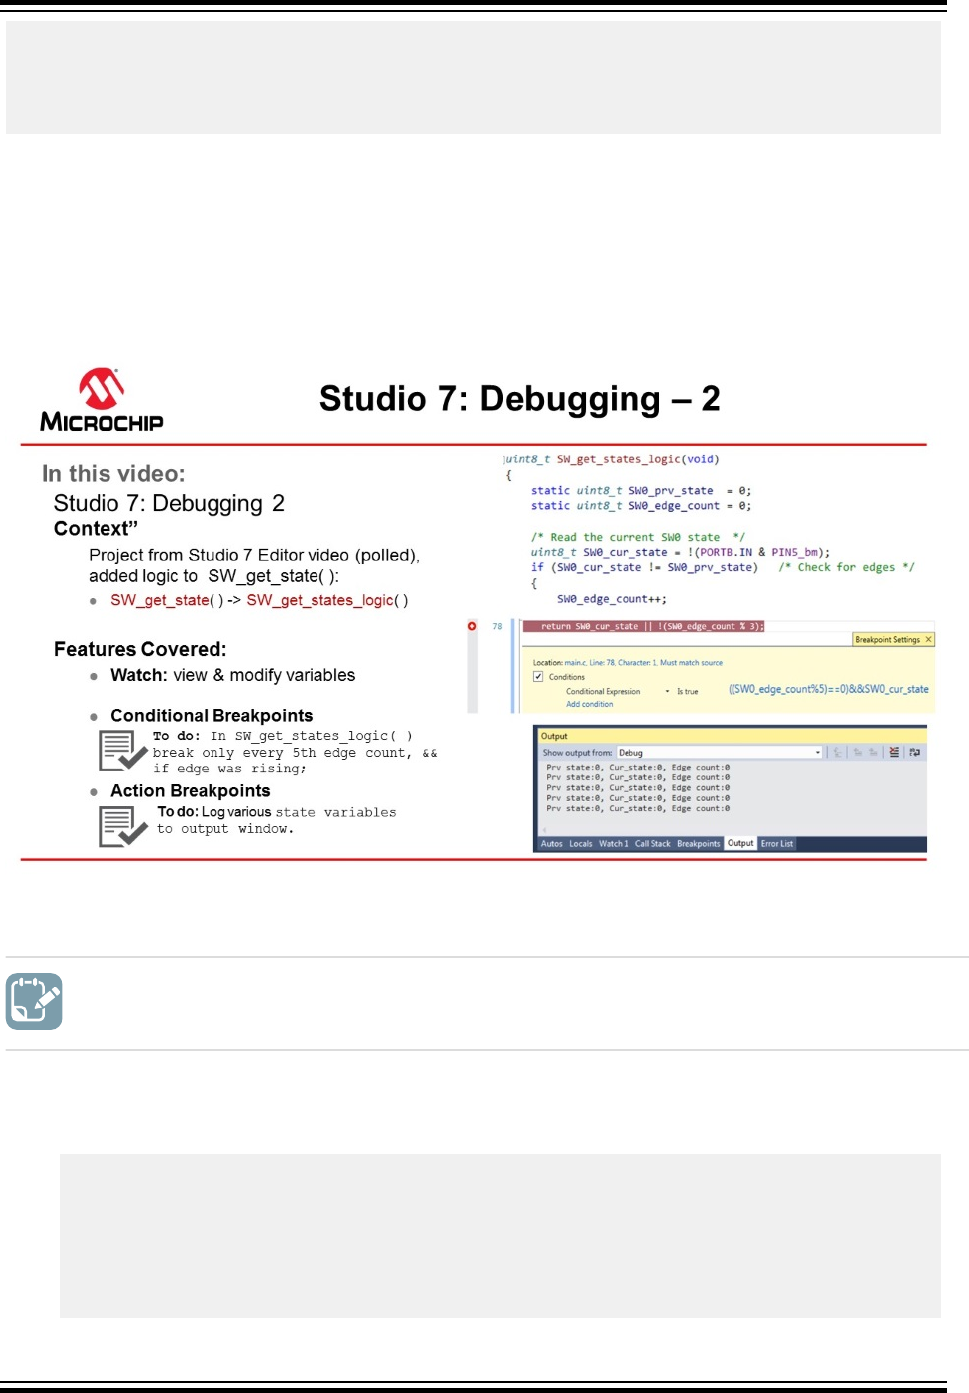Click the 'Watch: view & modify variables' bullet

coord(232,675)
